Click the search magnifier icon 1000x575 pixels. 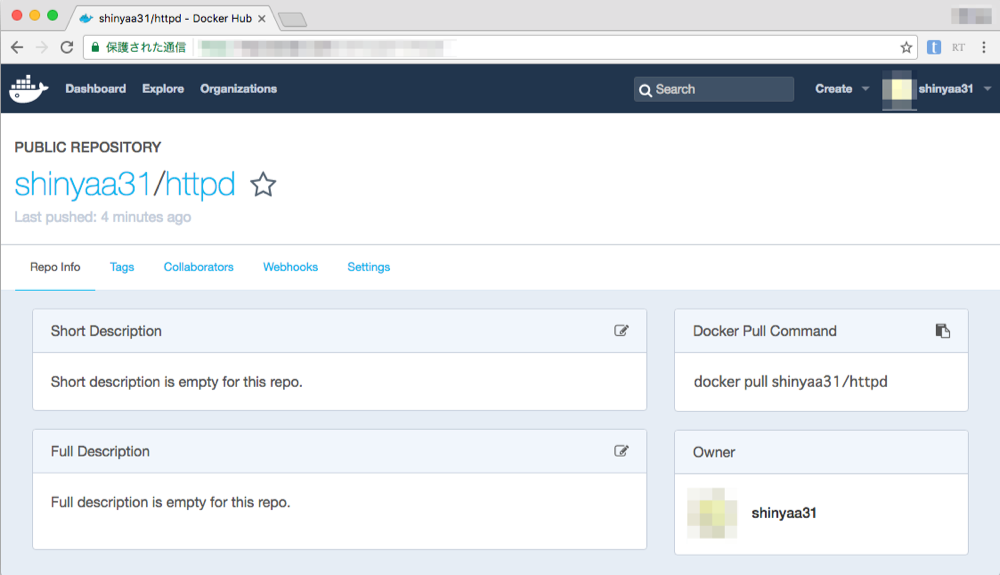645,90
